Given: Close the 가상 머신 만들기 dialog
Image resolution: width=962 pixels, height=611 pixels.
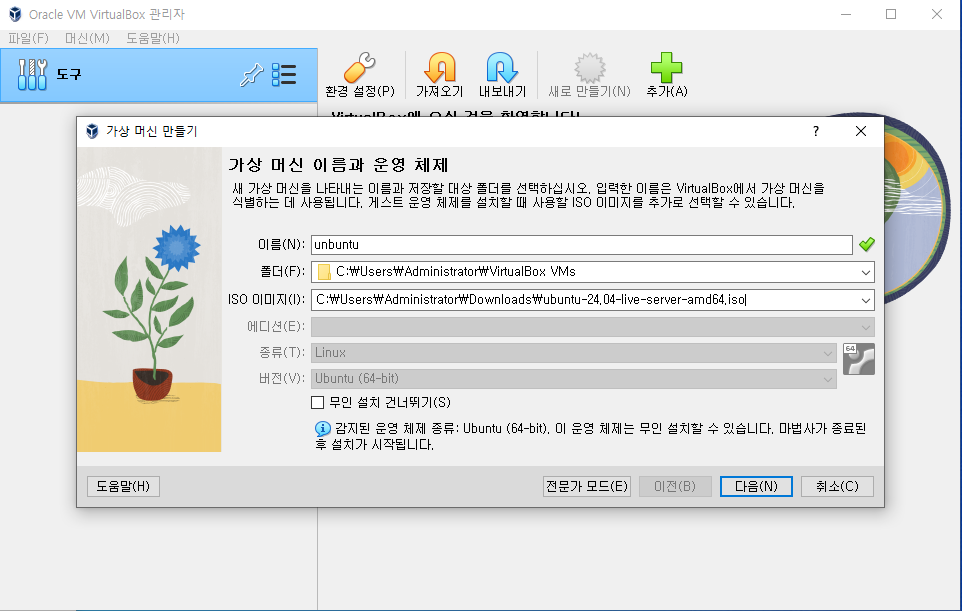Looking at the screenshot, I should pyautogui.click(x=861, y=131).
